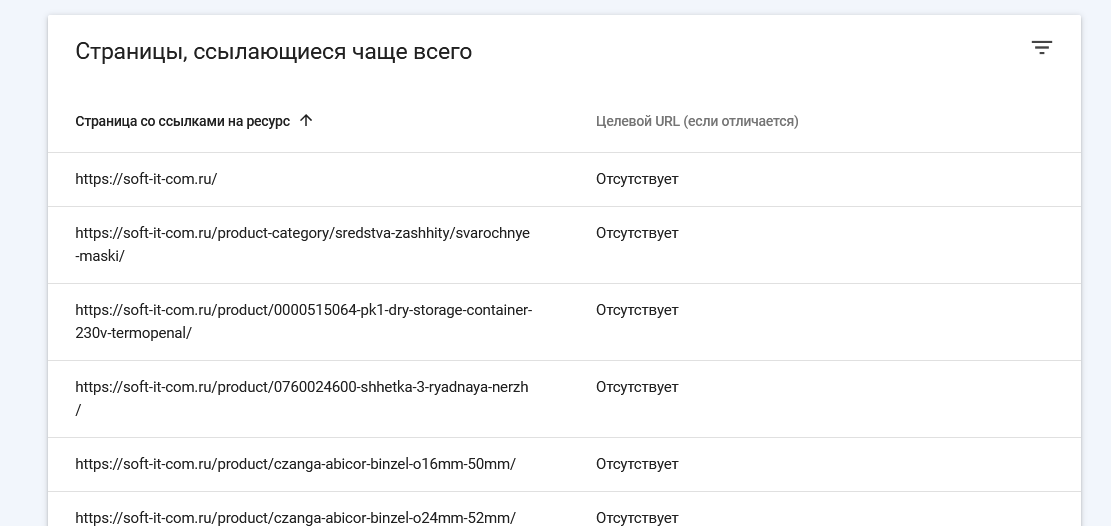The width and height of the screenshot is (1111, 526).
Task: Click the 'Страницы, ссылающиеся чаще всего' heading
Action: [273, 52]
